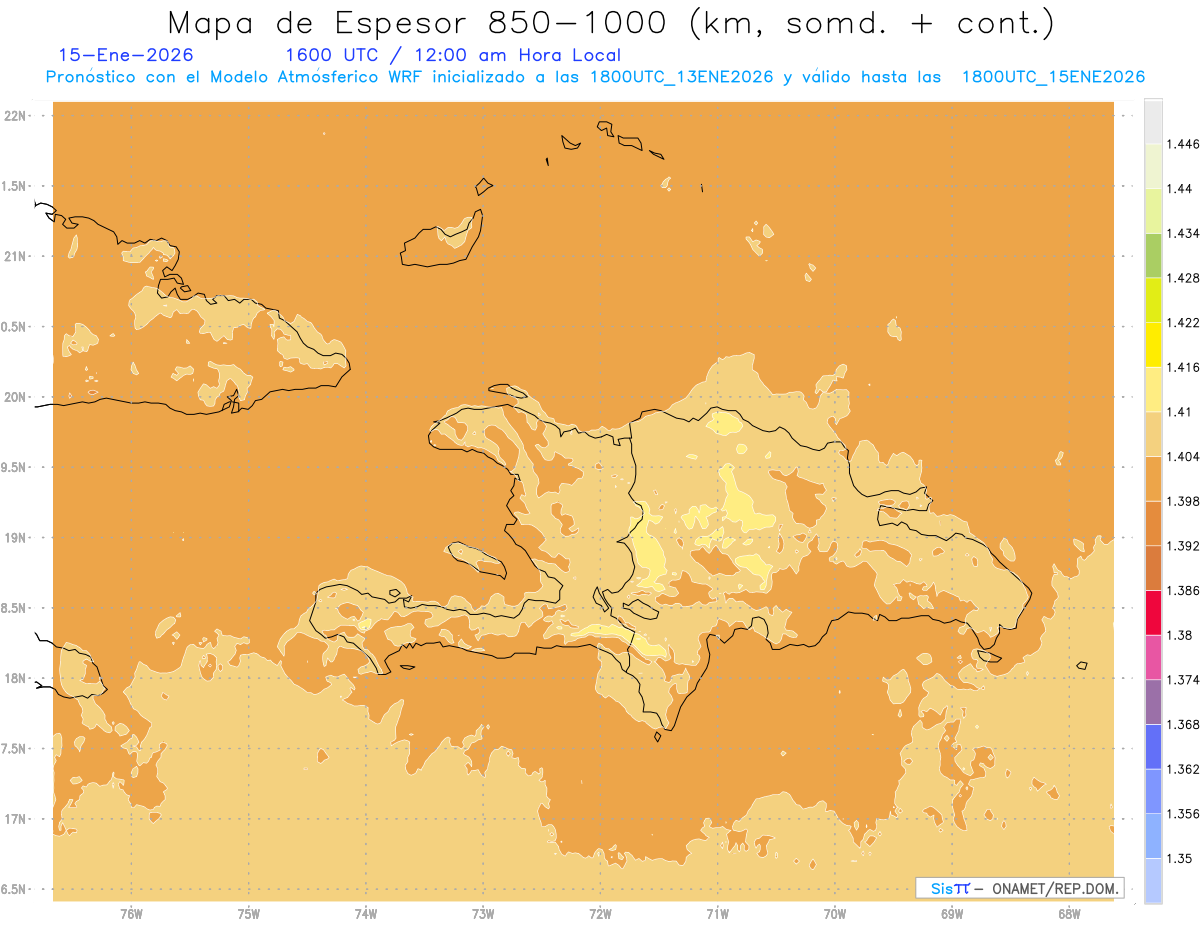The width and height of the screenshot is (1200, 927).
Task: Click the 70W longitude axis label
Action: 835,914
